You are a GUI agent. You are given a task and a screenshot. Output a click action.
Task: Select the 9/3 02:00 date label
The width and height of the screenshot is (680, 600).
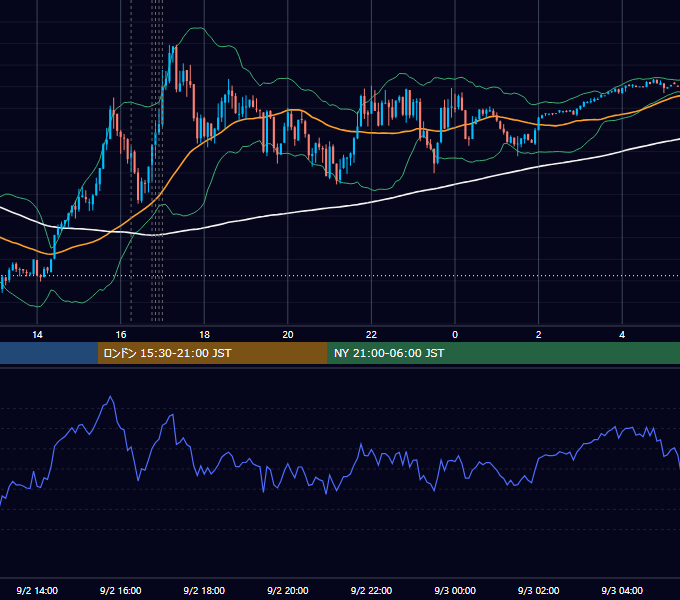click(x=539, y=590)
